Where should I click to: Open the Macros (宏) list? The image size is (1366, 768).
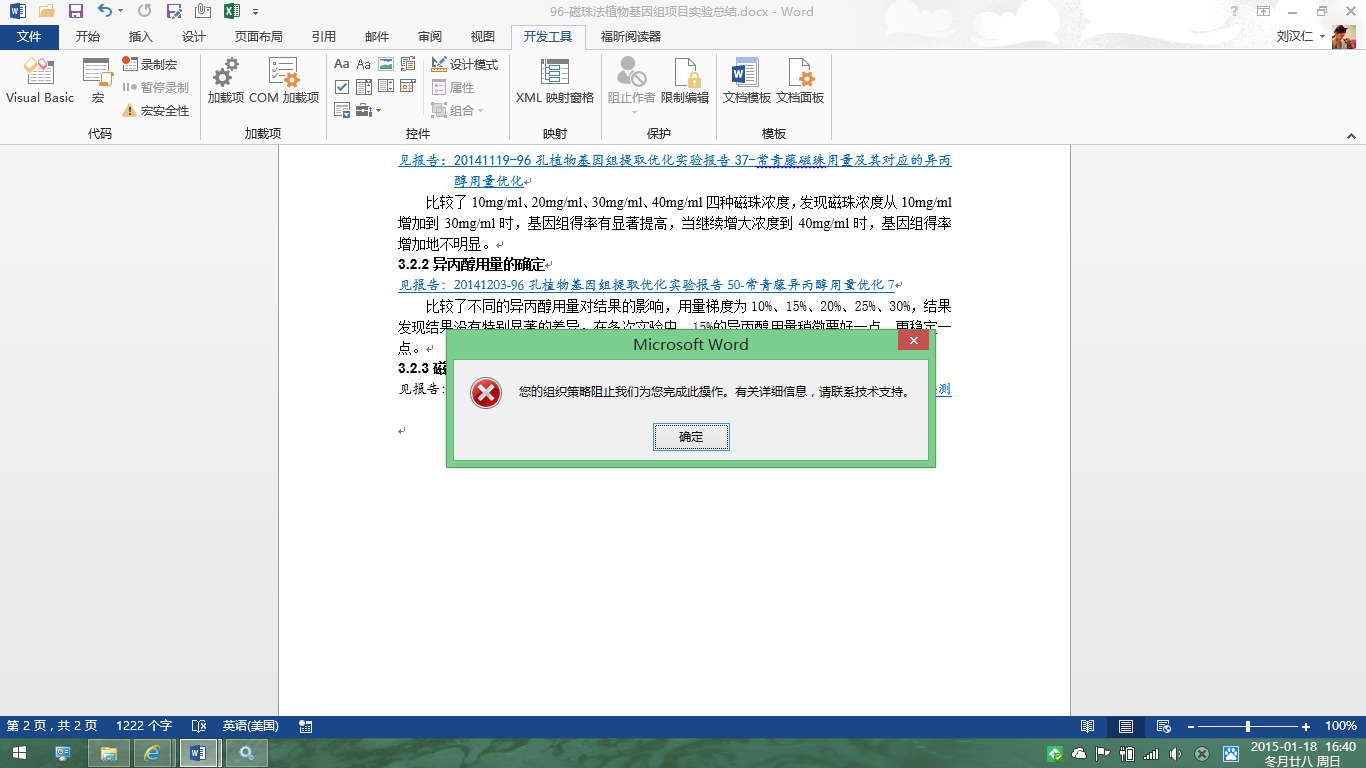pyautogui.click(x=98, y=81)
